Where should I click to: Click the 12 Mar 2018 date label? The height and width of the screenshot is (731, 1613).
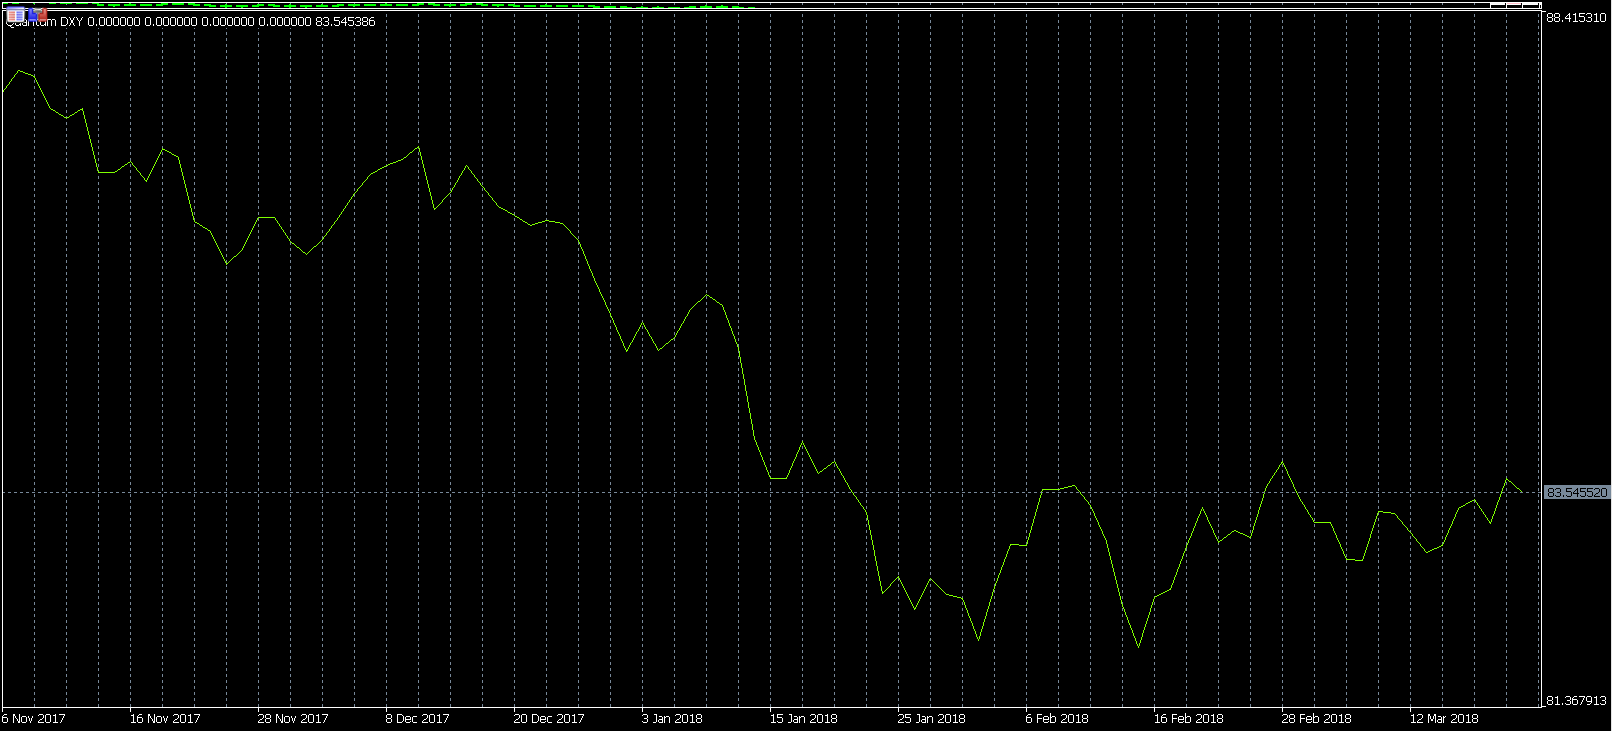point(1444,718)
